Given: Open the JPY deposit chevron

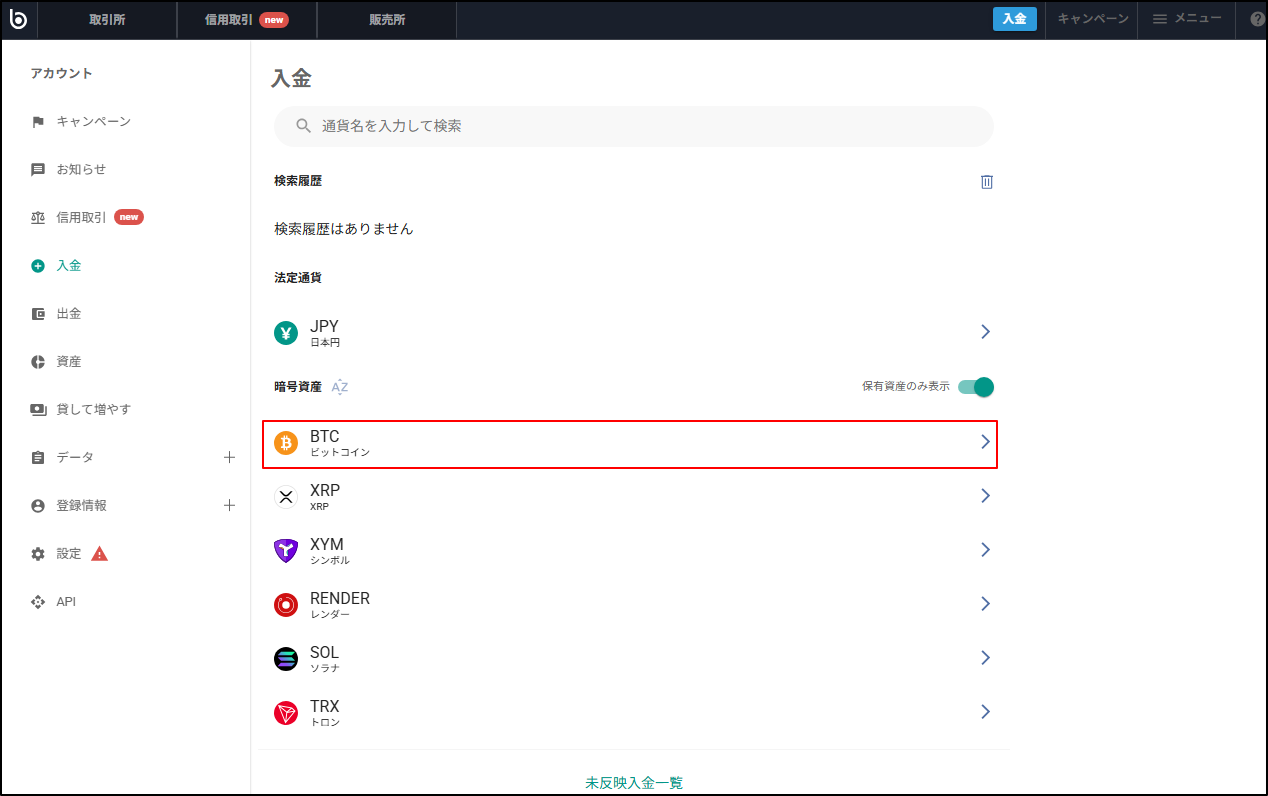Looking at the screenshot, I should (x=986, y=331).
